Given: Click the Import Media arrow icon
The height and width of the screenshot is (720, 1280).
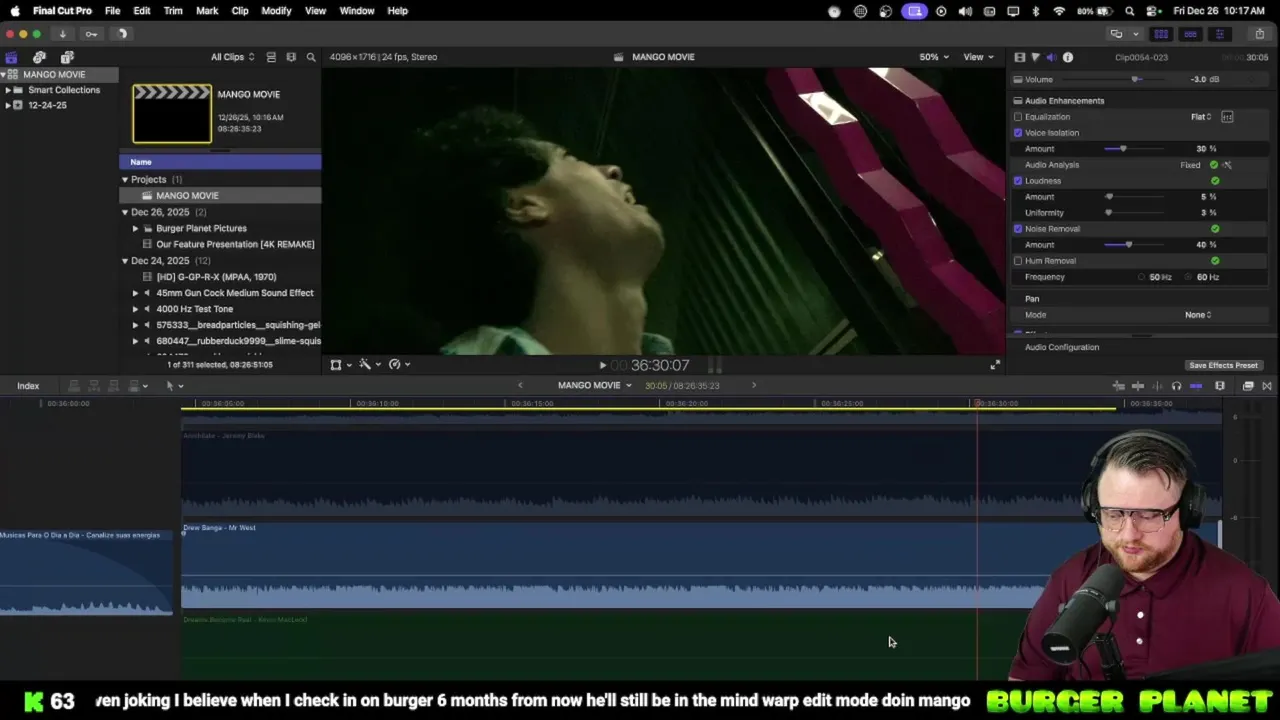Looking at the screenshot, I should pos(62,34).
